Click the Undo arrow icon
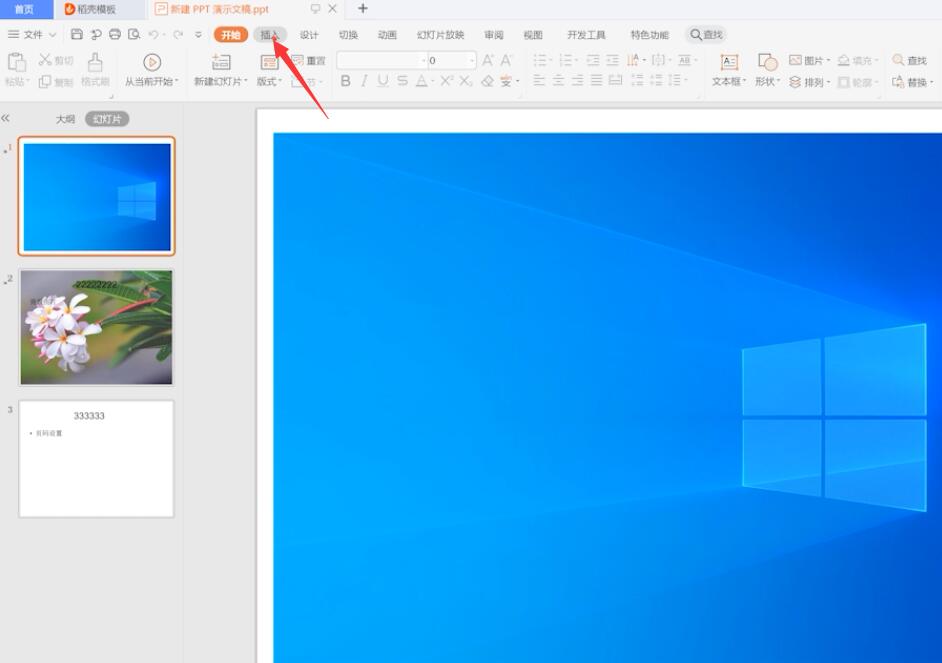This screenshot has height=663, width=942. point(153,35)
